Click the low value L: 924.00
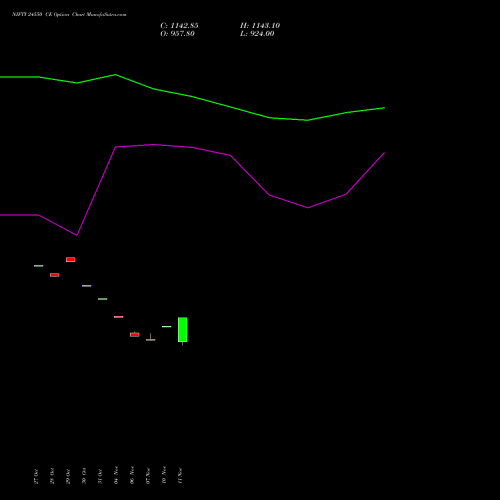Viewport: 500px width, 500px height. 257,34
